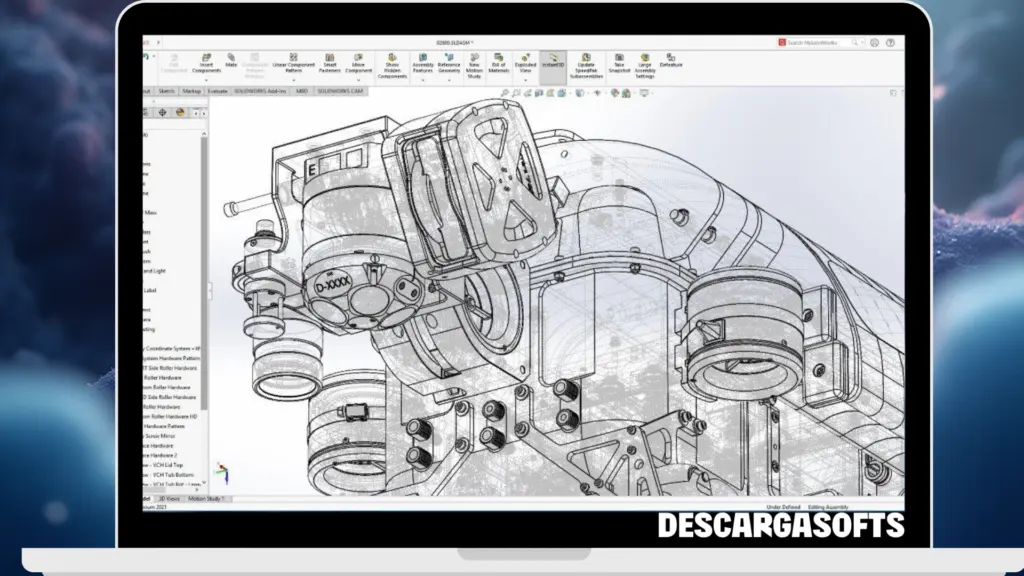Switch to the SOLIDWORKS CAM tab
This screenshot has width=1024, height=576.
[x=337, y=90]
